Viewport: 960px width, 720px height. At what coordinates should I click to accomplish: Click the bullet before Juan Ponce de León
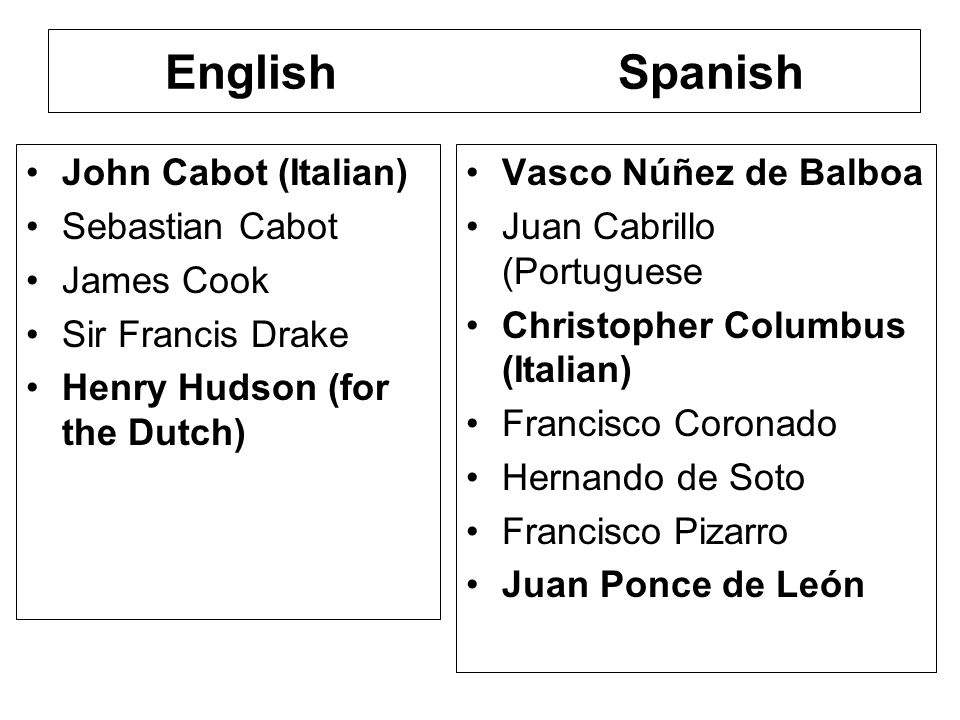pyautogui.click(x=472, y=585)
